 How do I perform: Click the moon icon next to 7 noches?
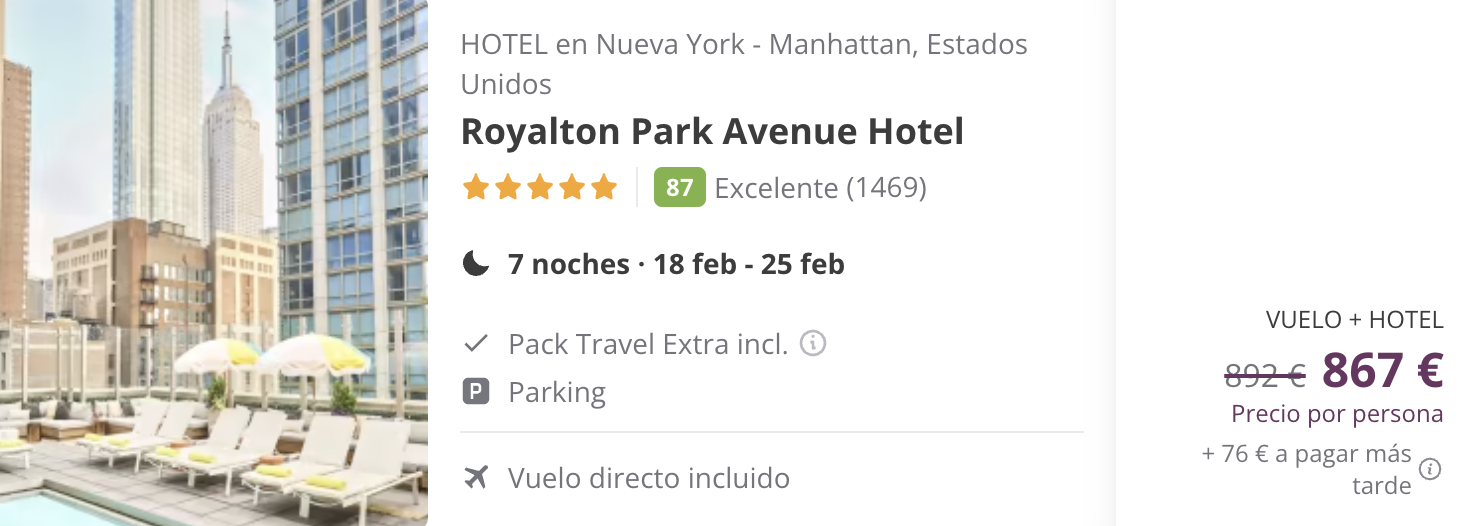click(x=476, y=264)
